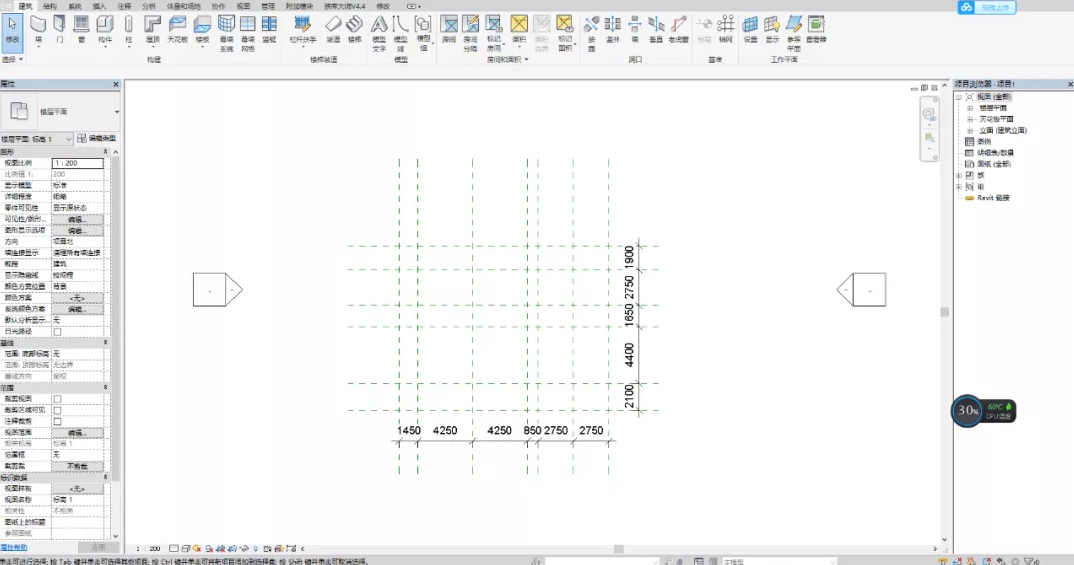Click Edit button for Visibility/Graphics overrides
Viewport: 1074px width, 565px height.
click(x=77, y=219)
